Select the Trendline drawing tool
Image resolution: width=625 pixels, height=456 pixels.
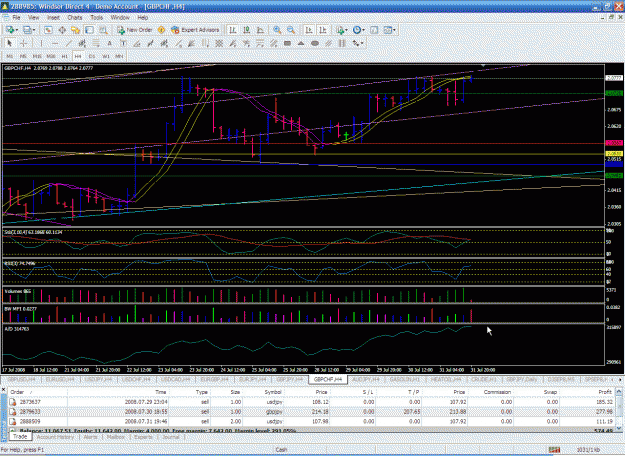click(x=69, y=43)
